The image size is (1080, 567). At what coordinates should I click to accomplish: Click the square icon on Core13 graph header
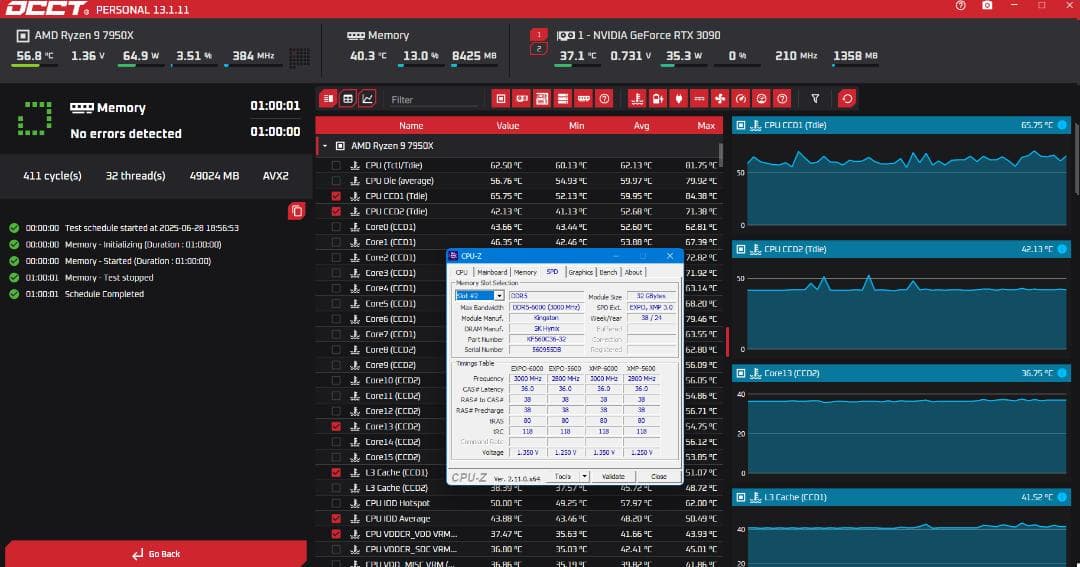pos(740,373)
